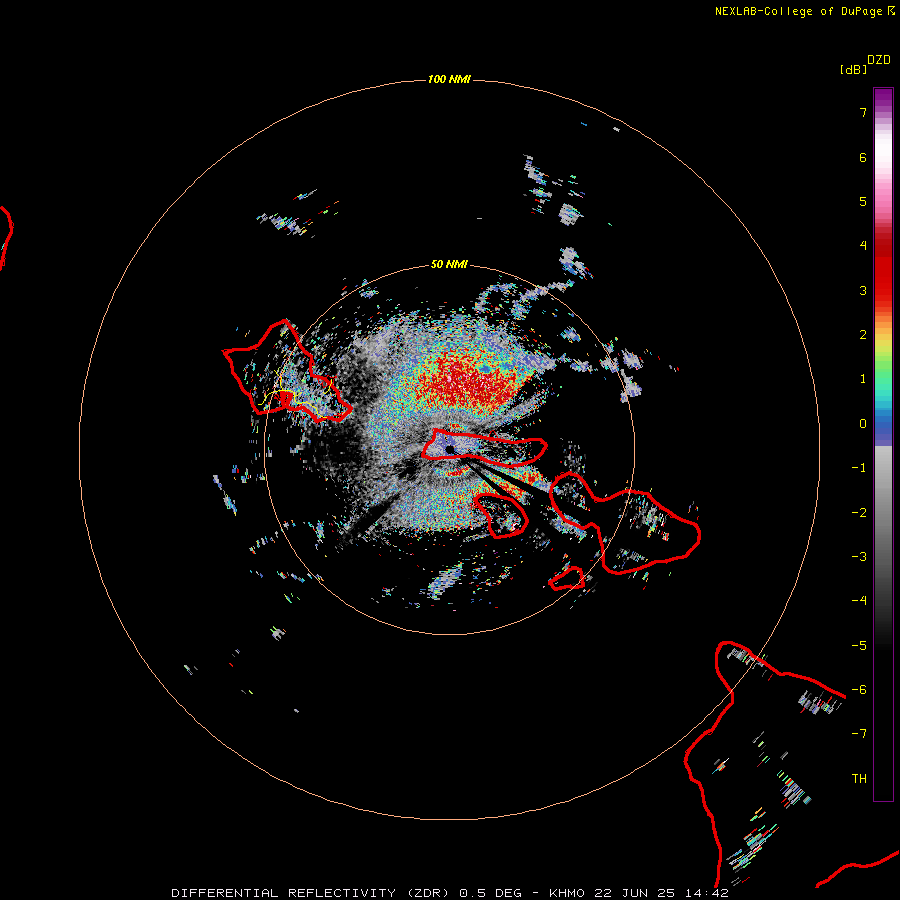Click the 2 value on color scale
Viewport: 900px width, 900px height.
pyautogui.click(x=863, y=335)
